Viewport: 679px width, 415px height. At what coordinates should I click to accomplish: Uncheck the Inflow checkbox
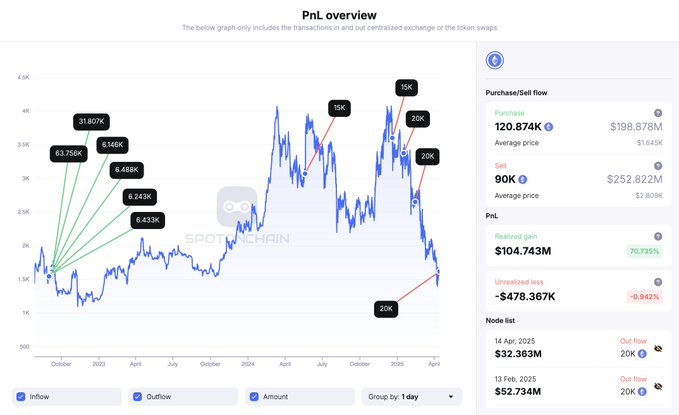pos(22,396)
